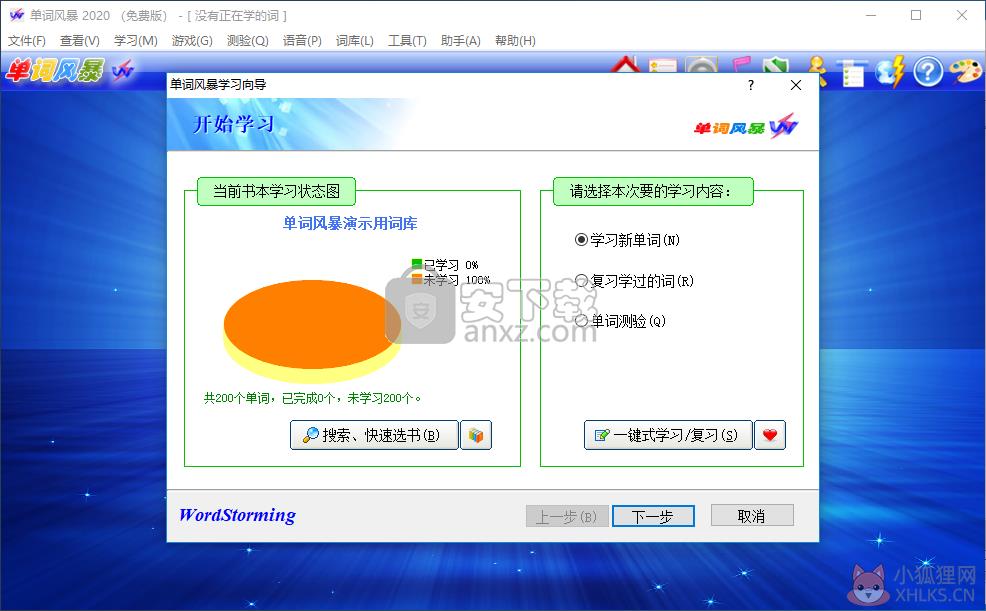Viewport: 986px width, 611px height.
Task: Click the app icon in title bar
Action: point(16,15)
